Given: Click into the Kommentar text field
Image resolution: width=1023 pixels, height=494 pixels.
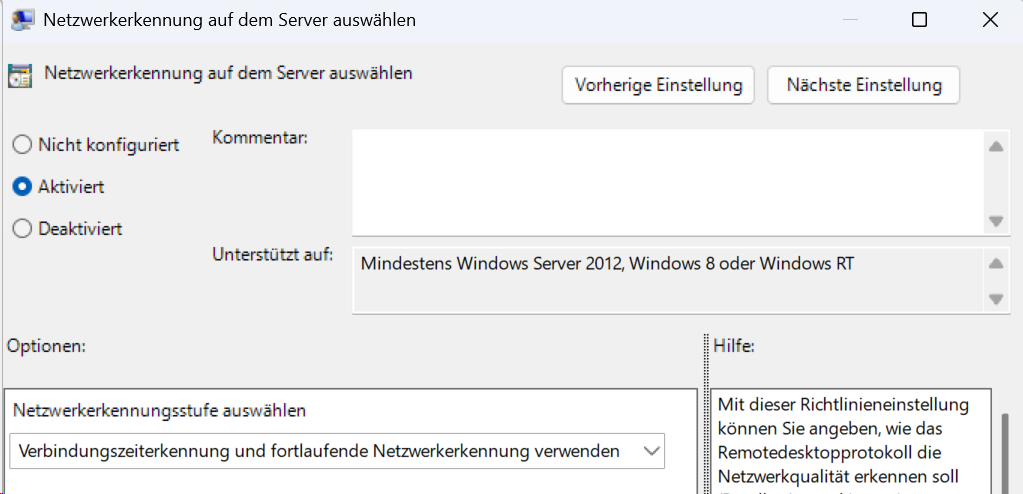Looking at the screenshot, I should pos(666,182).
